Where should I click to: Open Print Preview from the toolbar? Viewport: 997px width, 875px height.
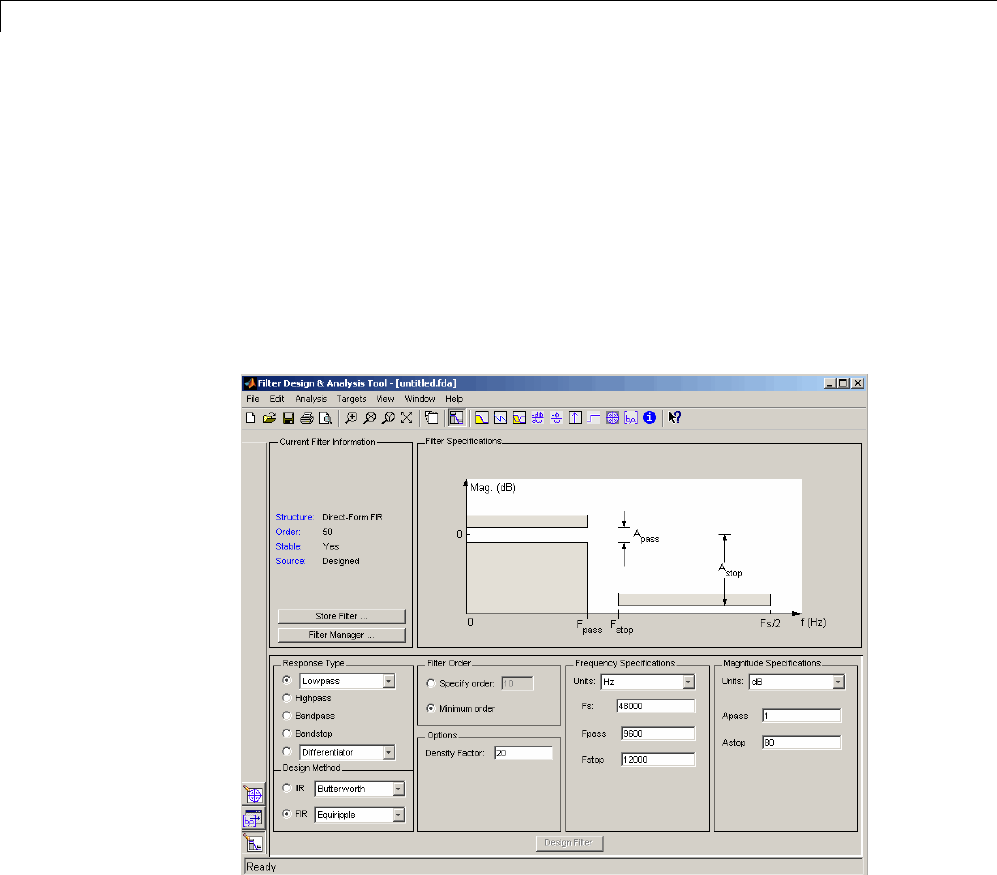coord(325,418)
